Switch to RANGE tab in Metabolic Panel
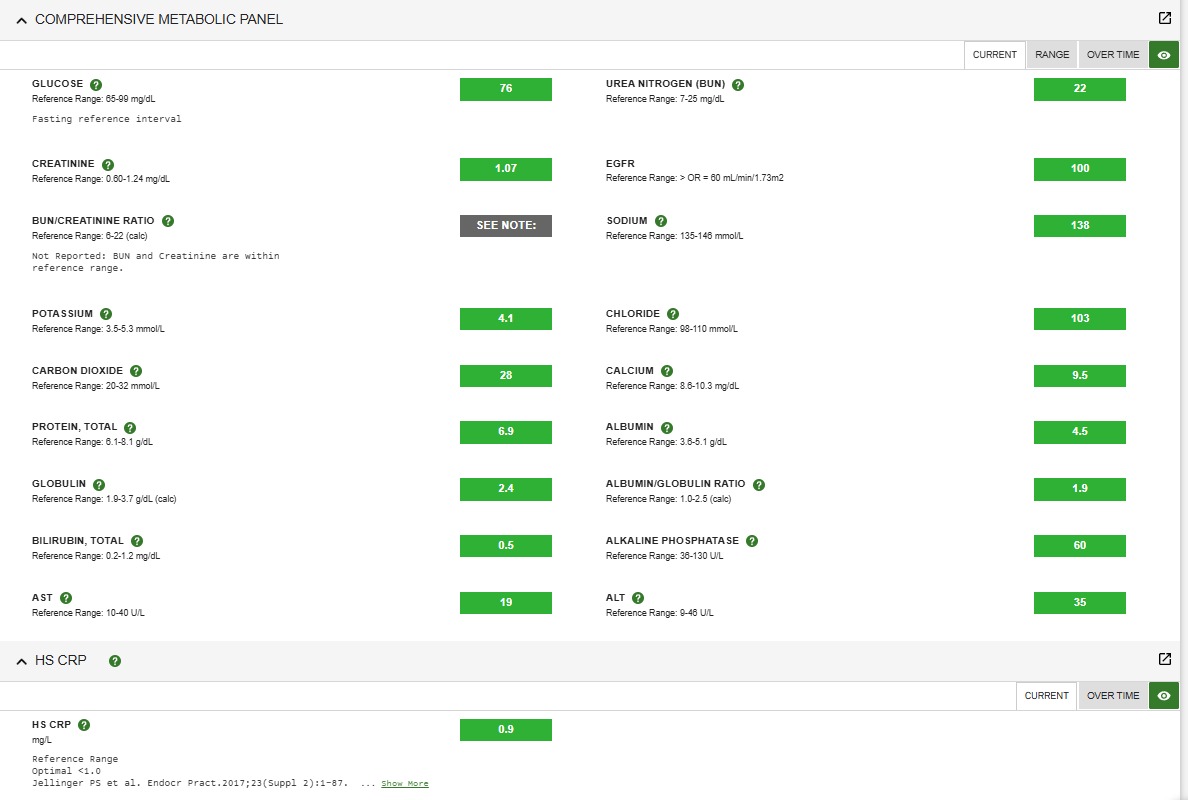The height and width of the screenshot is (800, 1188). pyautogui.click(x=1052, y=55)
